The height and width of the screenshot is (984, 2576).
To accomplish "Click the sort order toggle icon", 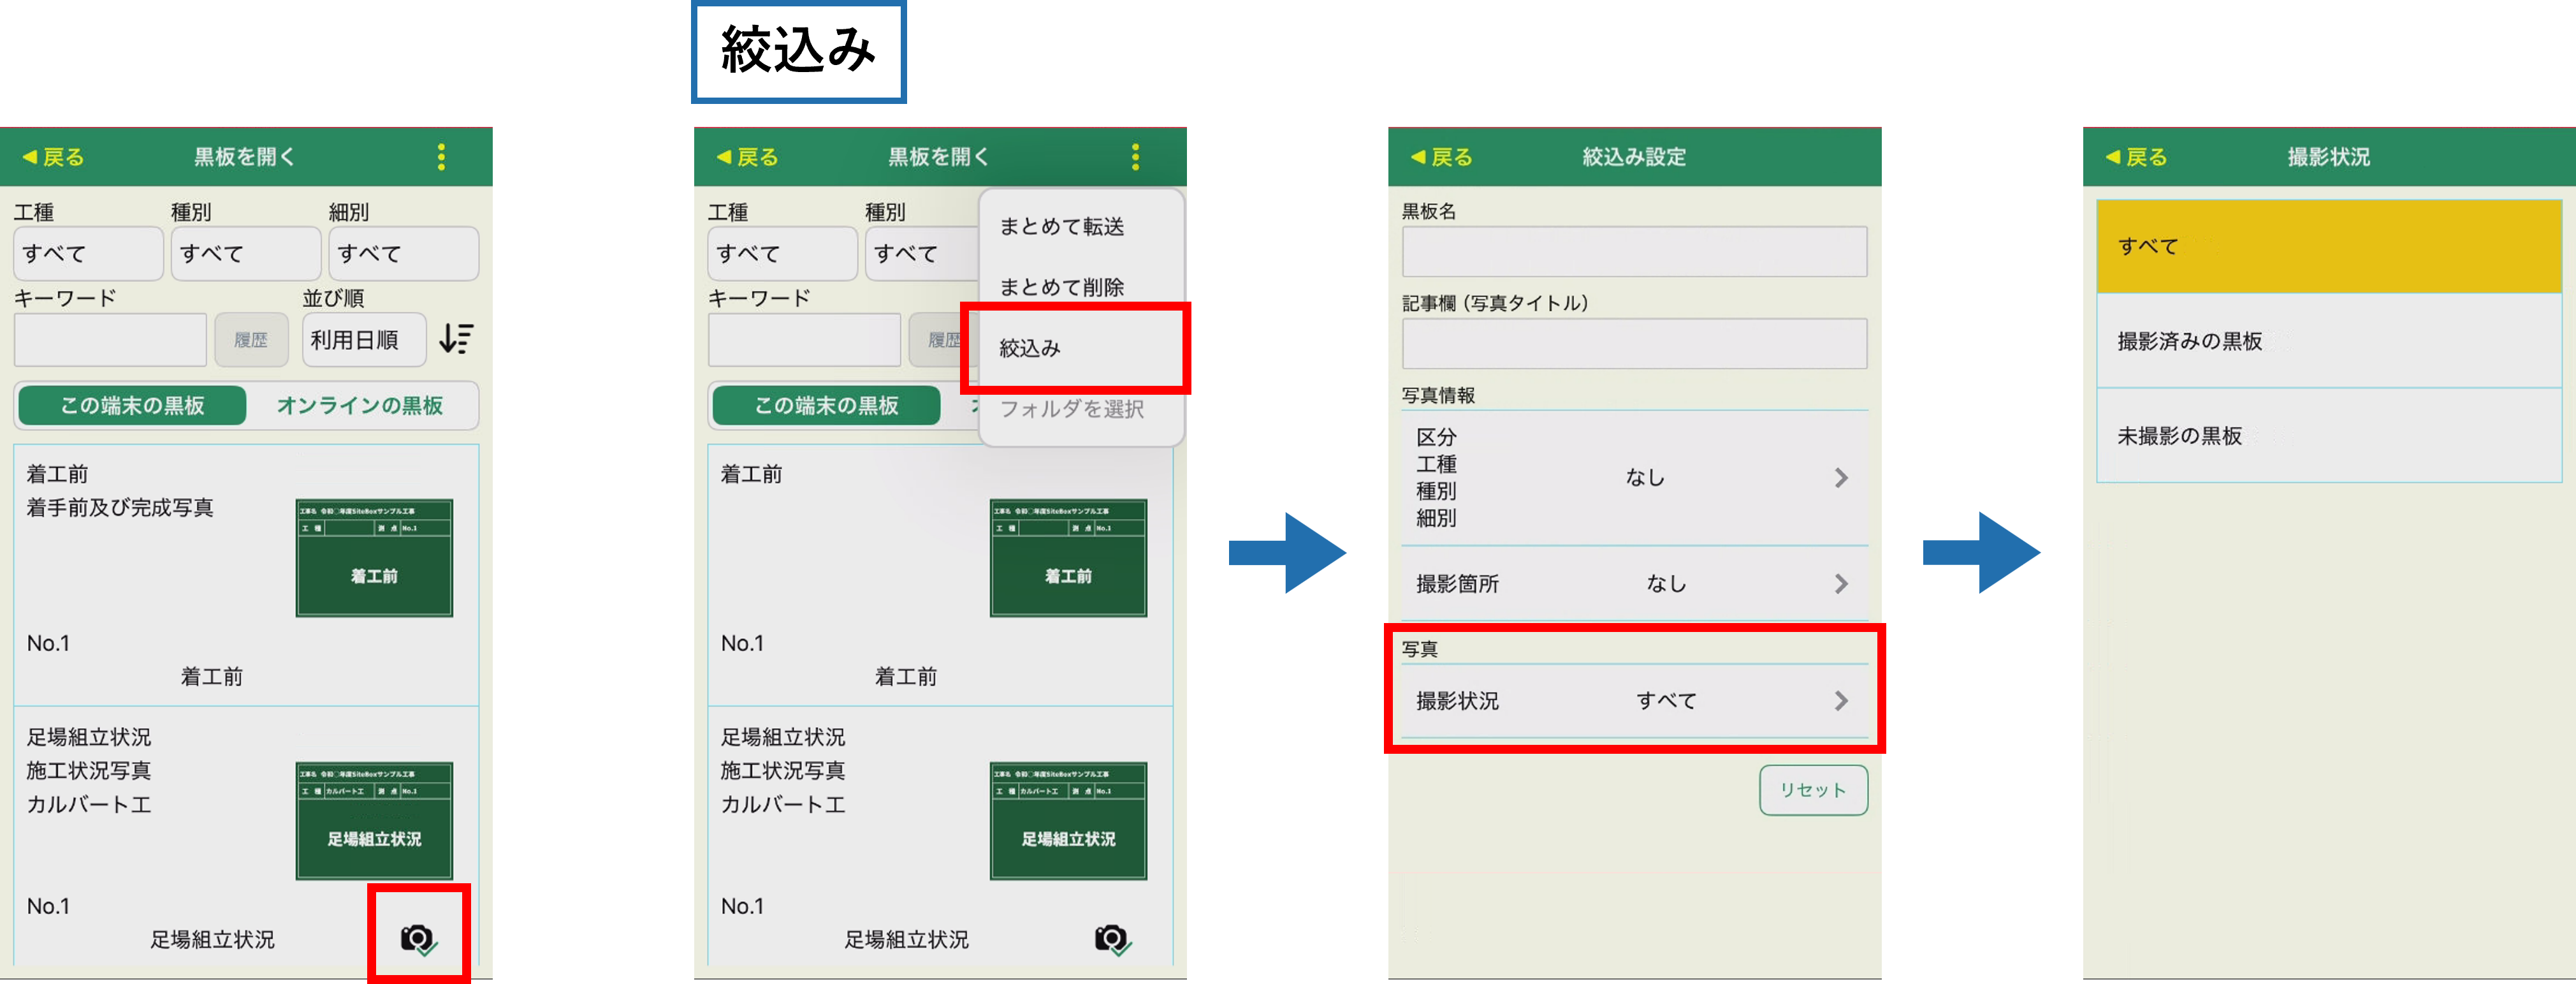I will (x=457, y=339).
